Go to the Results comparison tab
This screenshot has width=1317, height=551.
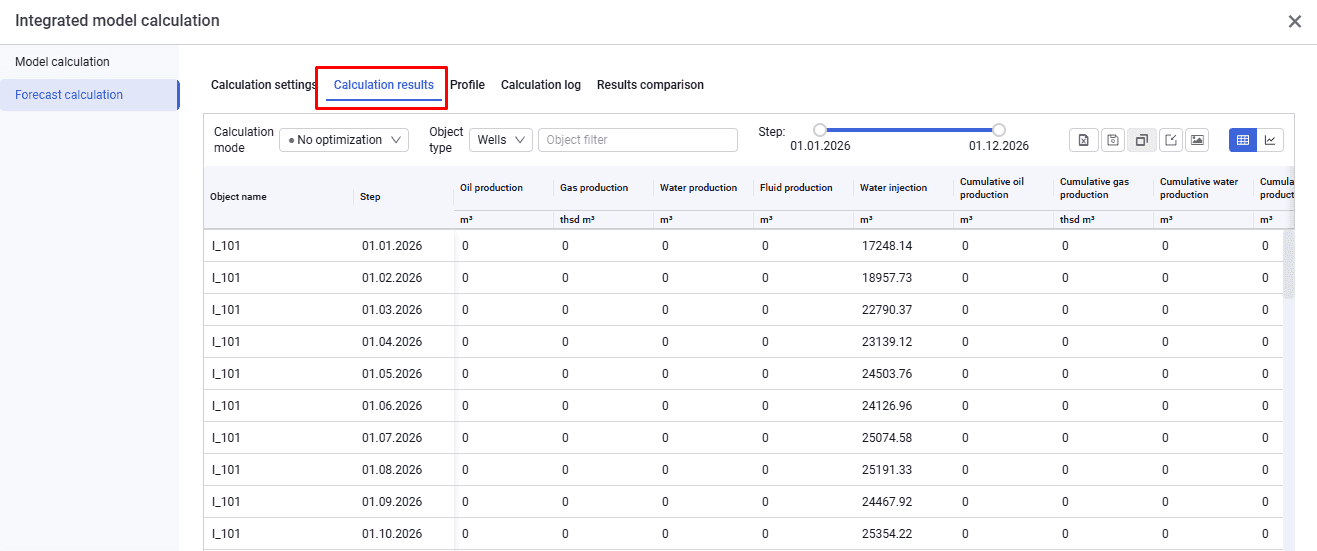click(x=650, y=85)
